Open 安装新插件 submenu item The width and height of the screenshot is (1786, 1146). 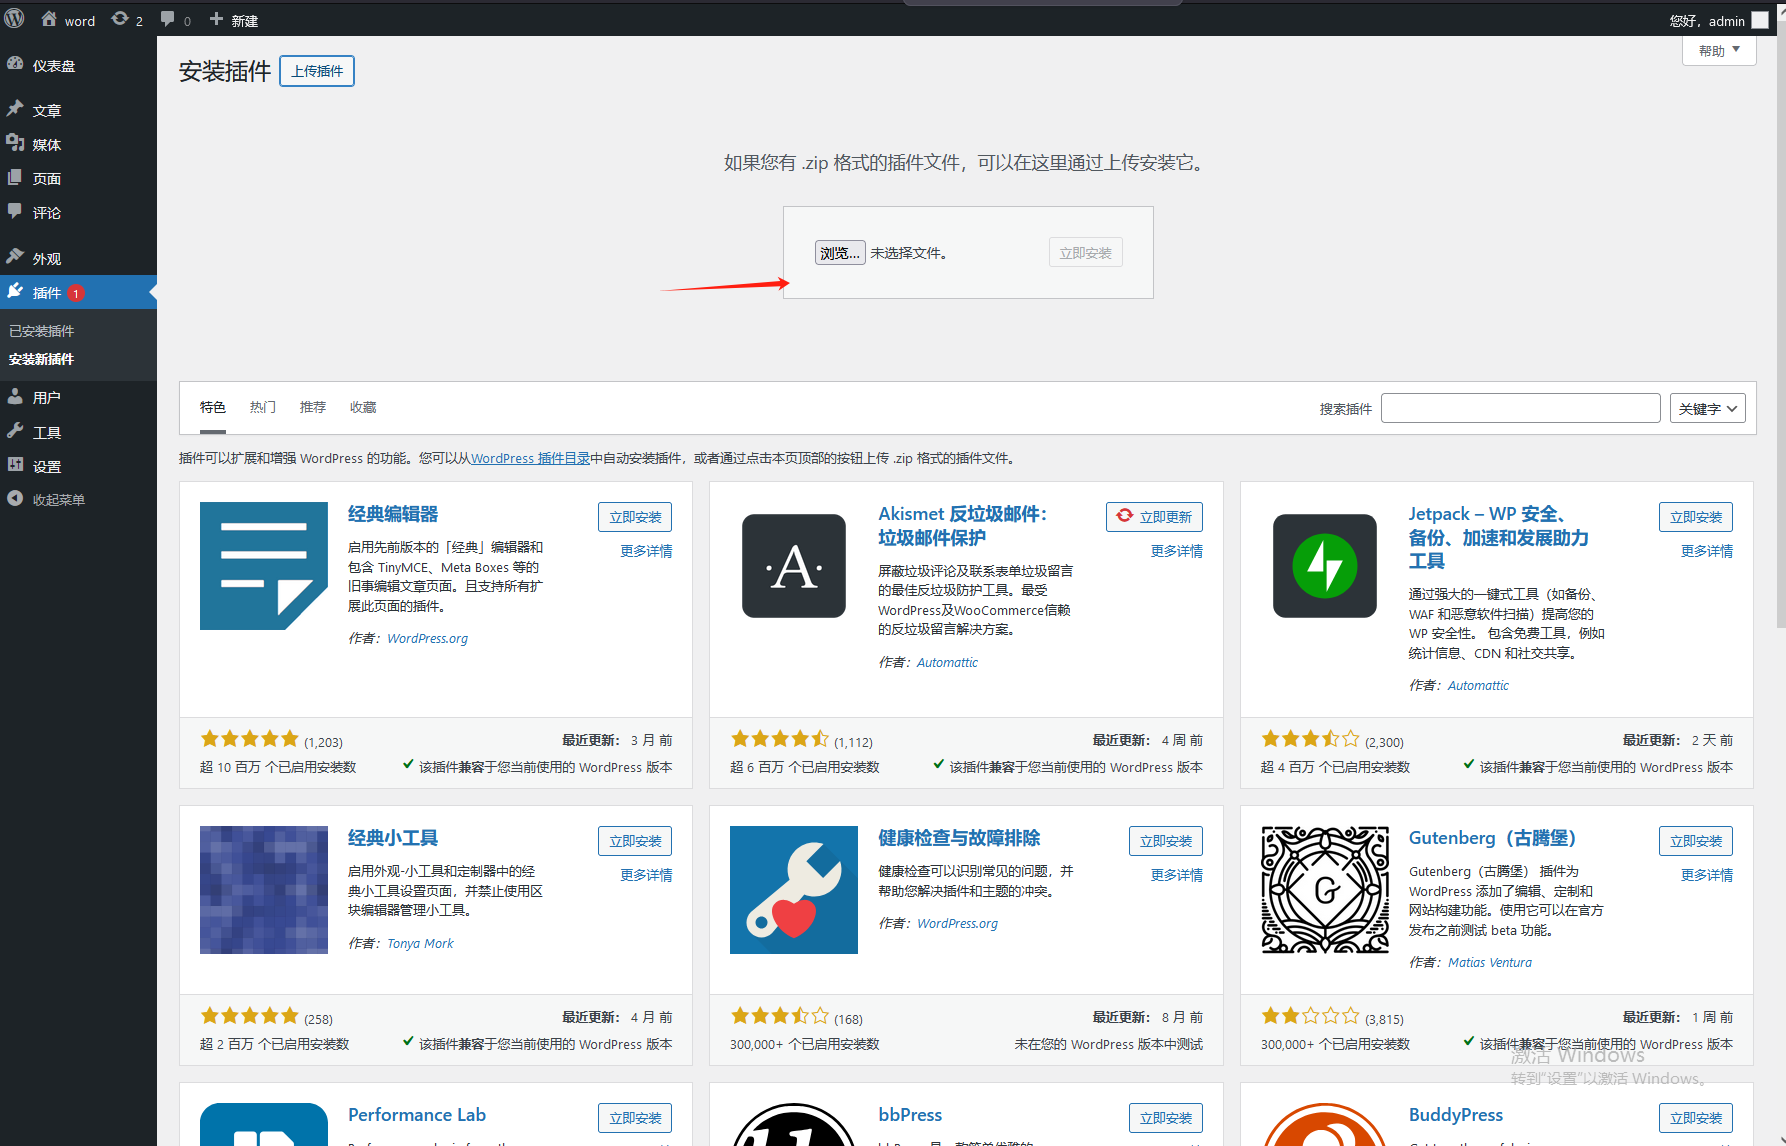[x=42, y=359]
